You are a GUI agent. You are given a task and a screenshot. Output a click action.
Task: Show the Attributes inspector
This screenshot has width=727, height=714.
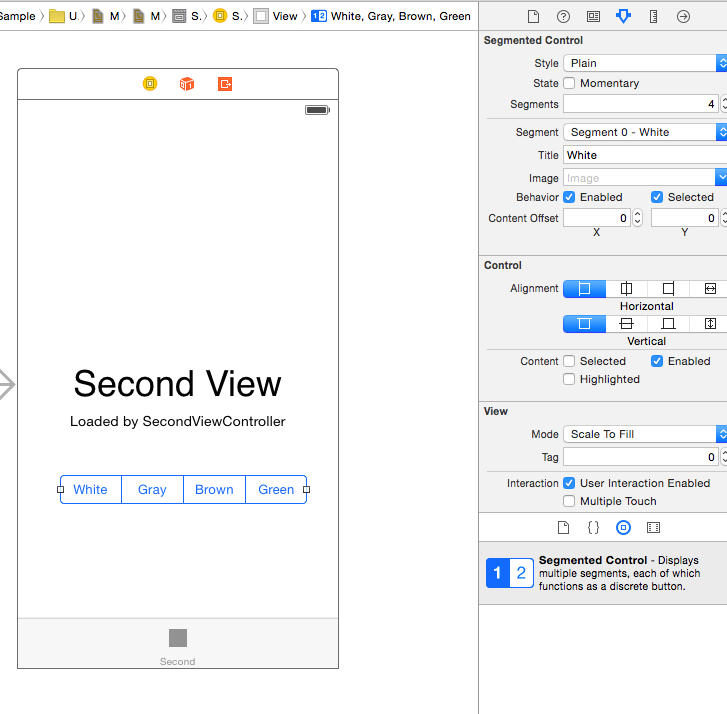623,17
